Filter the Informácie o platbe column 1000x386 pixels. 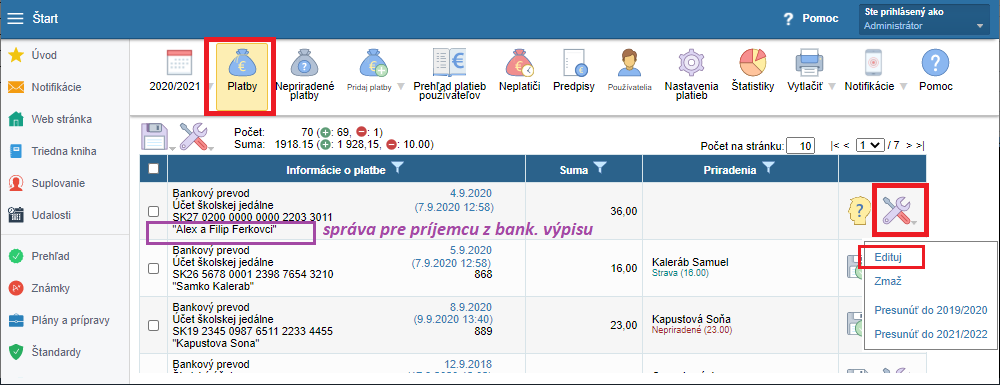point(397,168)
